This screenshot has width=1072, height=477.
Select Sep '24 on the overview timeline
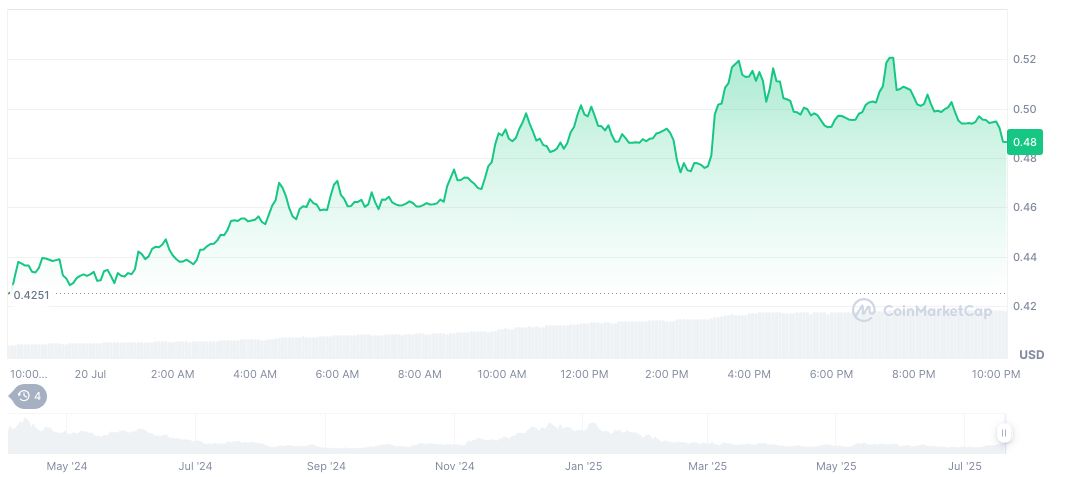coord(325,466)
